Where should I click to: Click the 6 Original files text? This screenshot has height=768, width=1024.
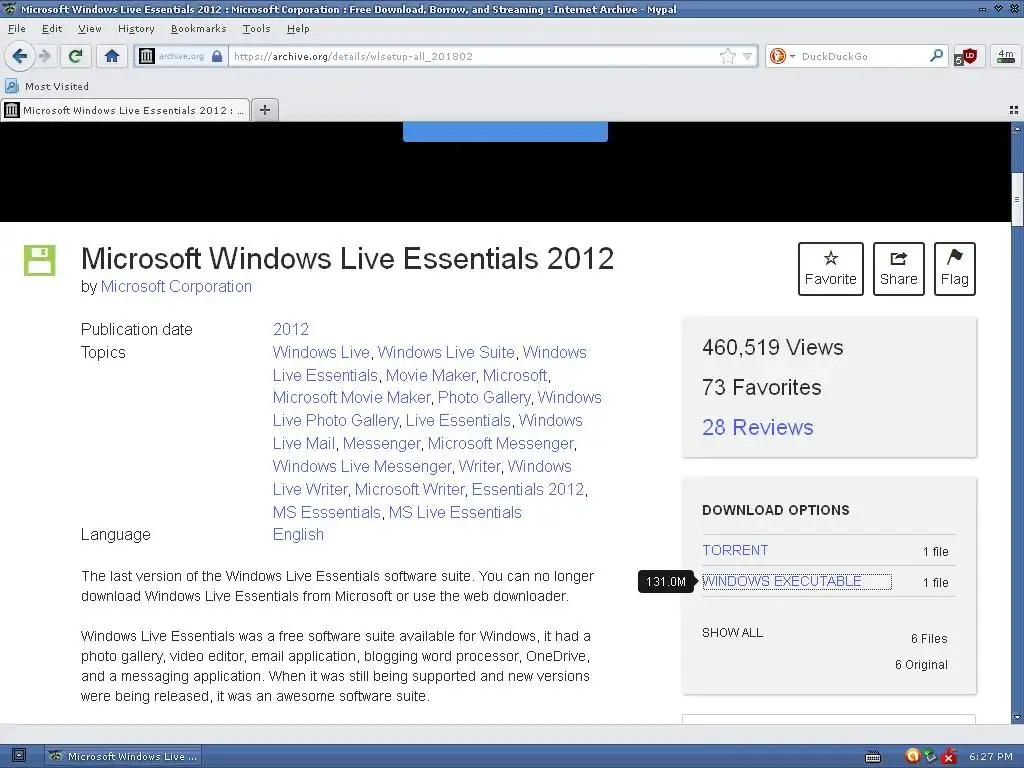tap(921, 664)
